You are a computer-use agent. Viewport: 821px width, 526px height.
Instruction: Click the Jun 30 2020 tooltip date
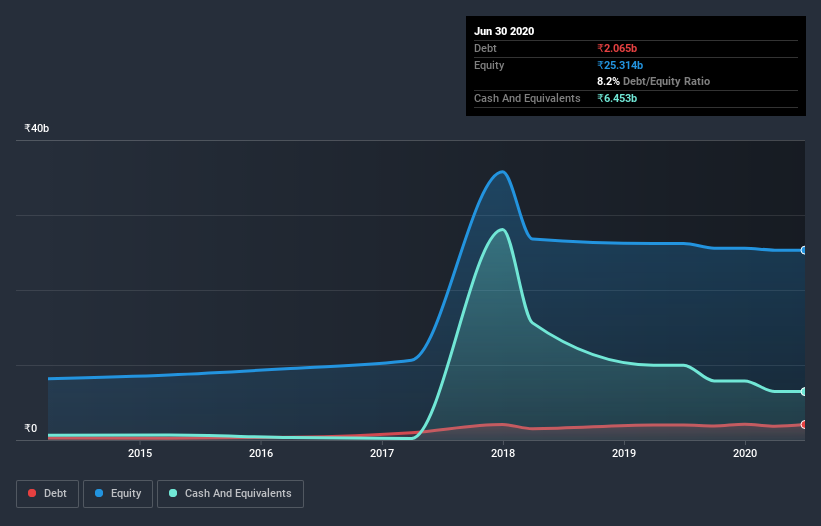point(504,31)
